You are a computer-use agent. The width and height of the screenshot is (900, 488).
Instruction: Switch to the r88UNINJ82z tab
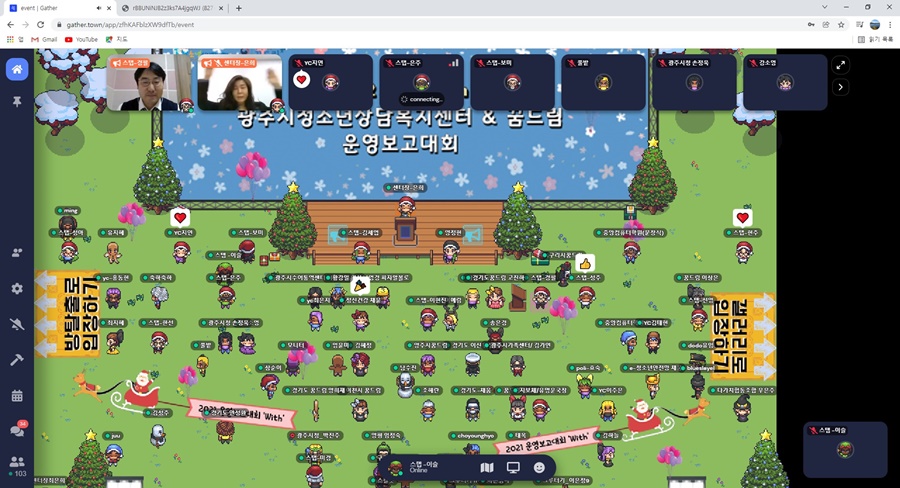[172, 8]
